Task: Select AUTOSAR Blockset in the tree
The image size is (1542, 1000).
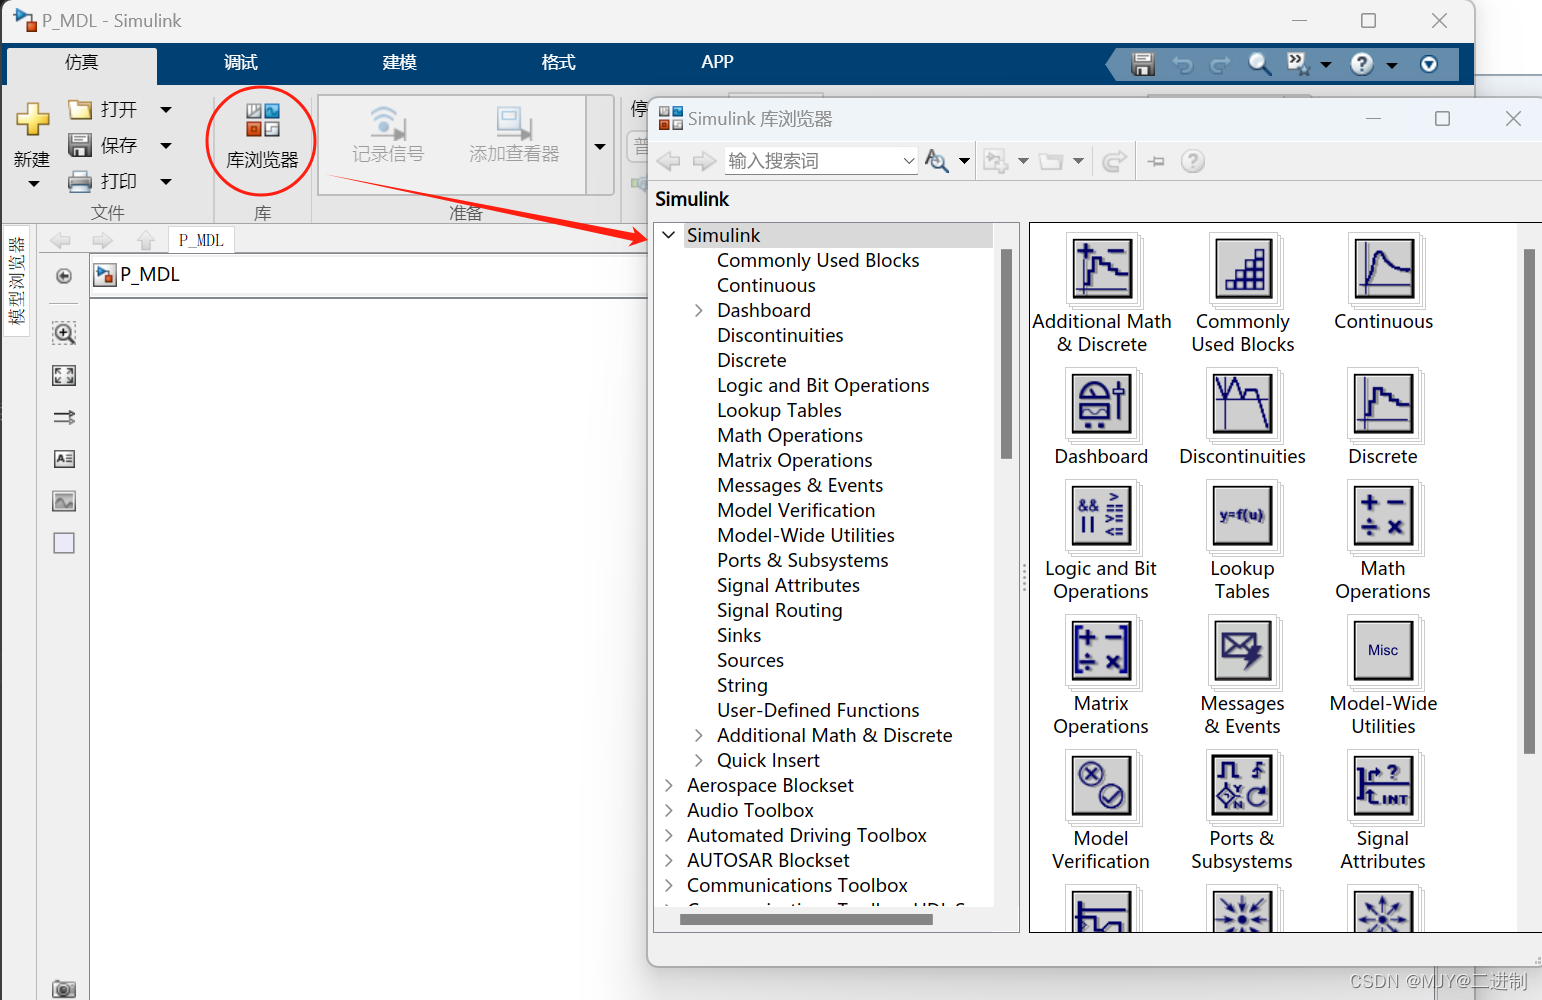Action: click(768, 860)
